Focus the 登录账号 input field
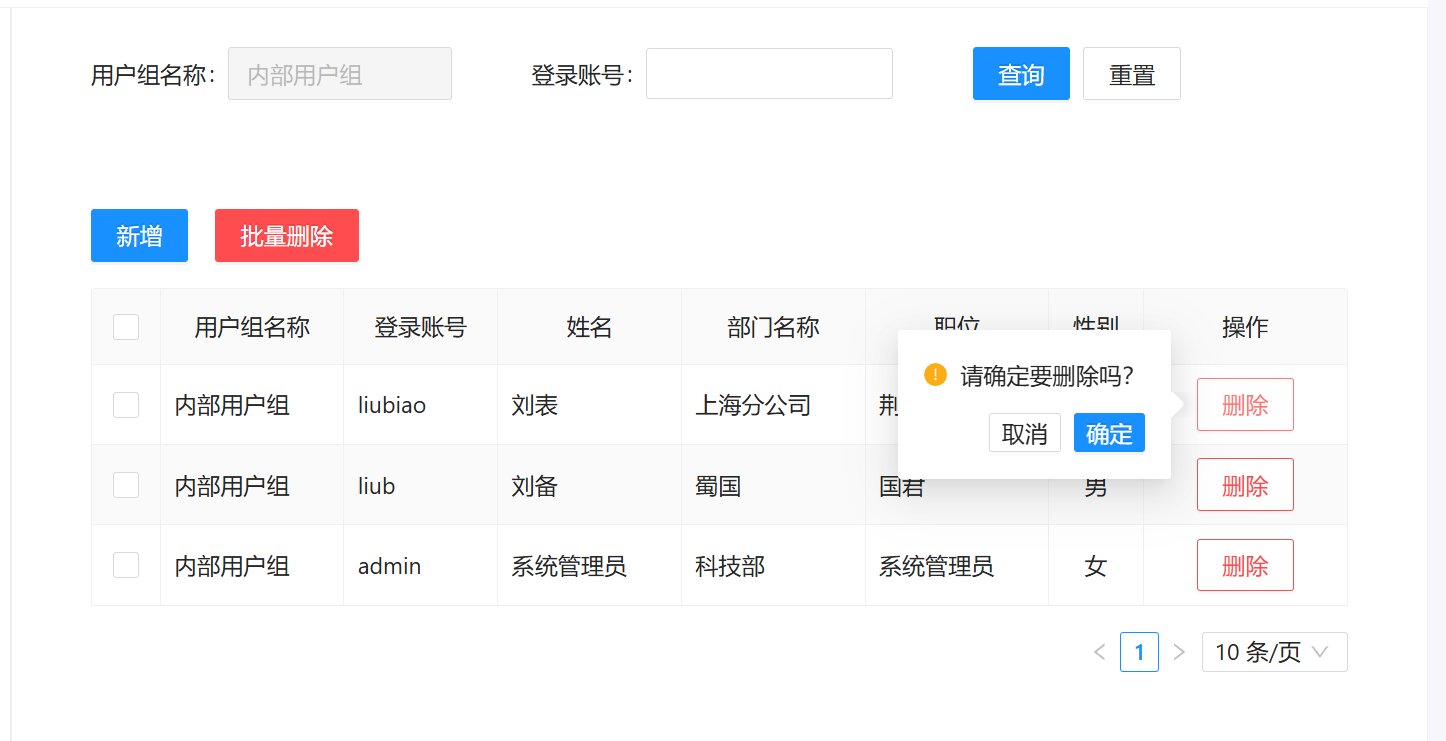The height and width of the screenshot is (741, 1446). (768, 74)
